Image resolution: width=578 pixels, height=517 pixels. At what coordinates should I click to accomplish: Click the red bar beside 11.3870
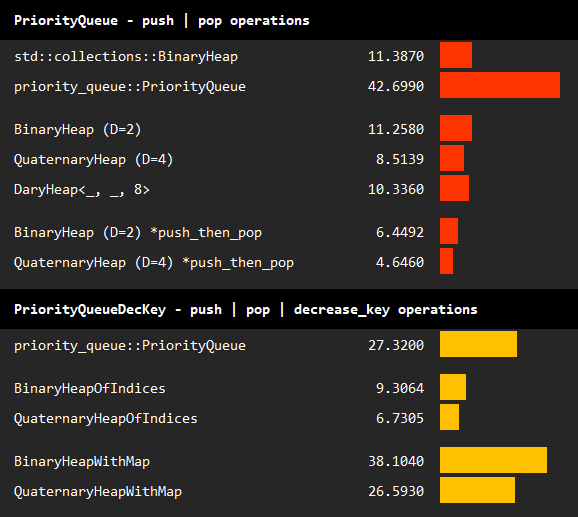click(456, 55)
